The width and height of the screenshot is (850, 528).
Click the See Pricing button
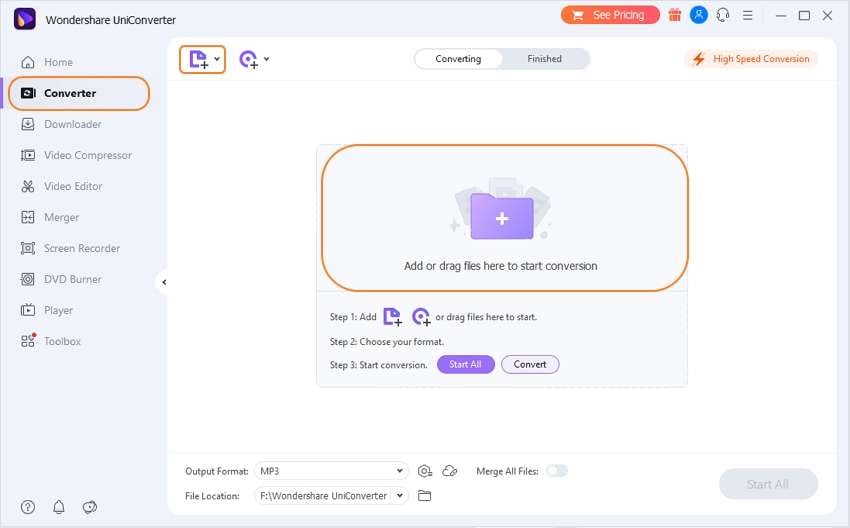[x=610, y=15]
